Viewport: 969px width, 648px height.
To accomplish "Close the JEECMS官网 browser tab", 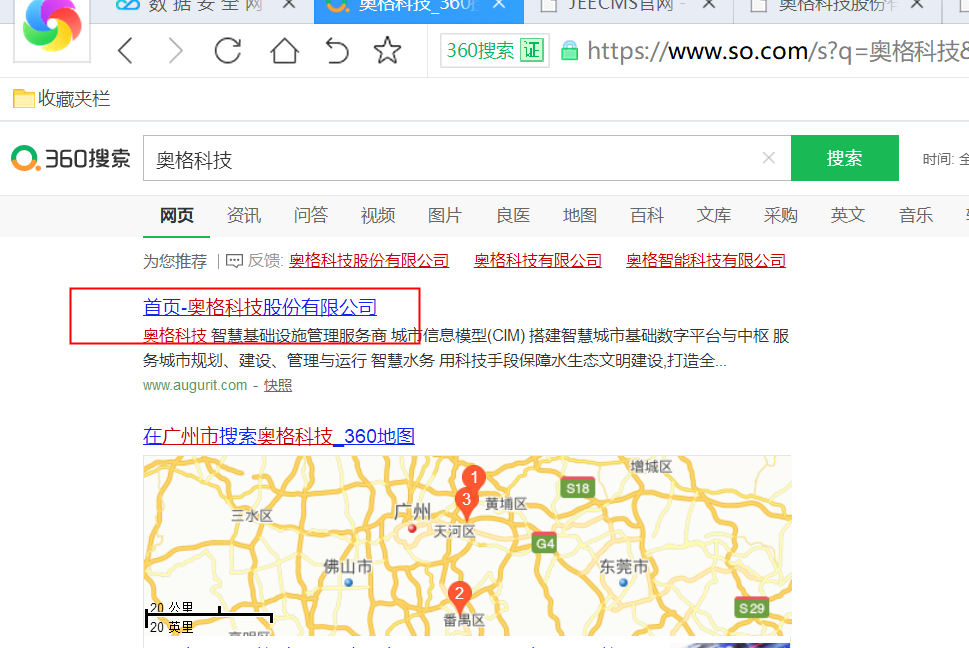I will (709, 5).
